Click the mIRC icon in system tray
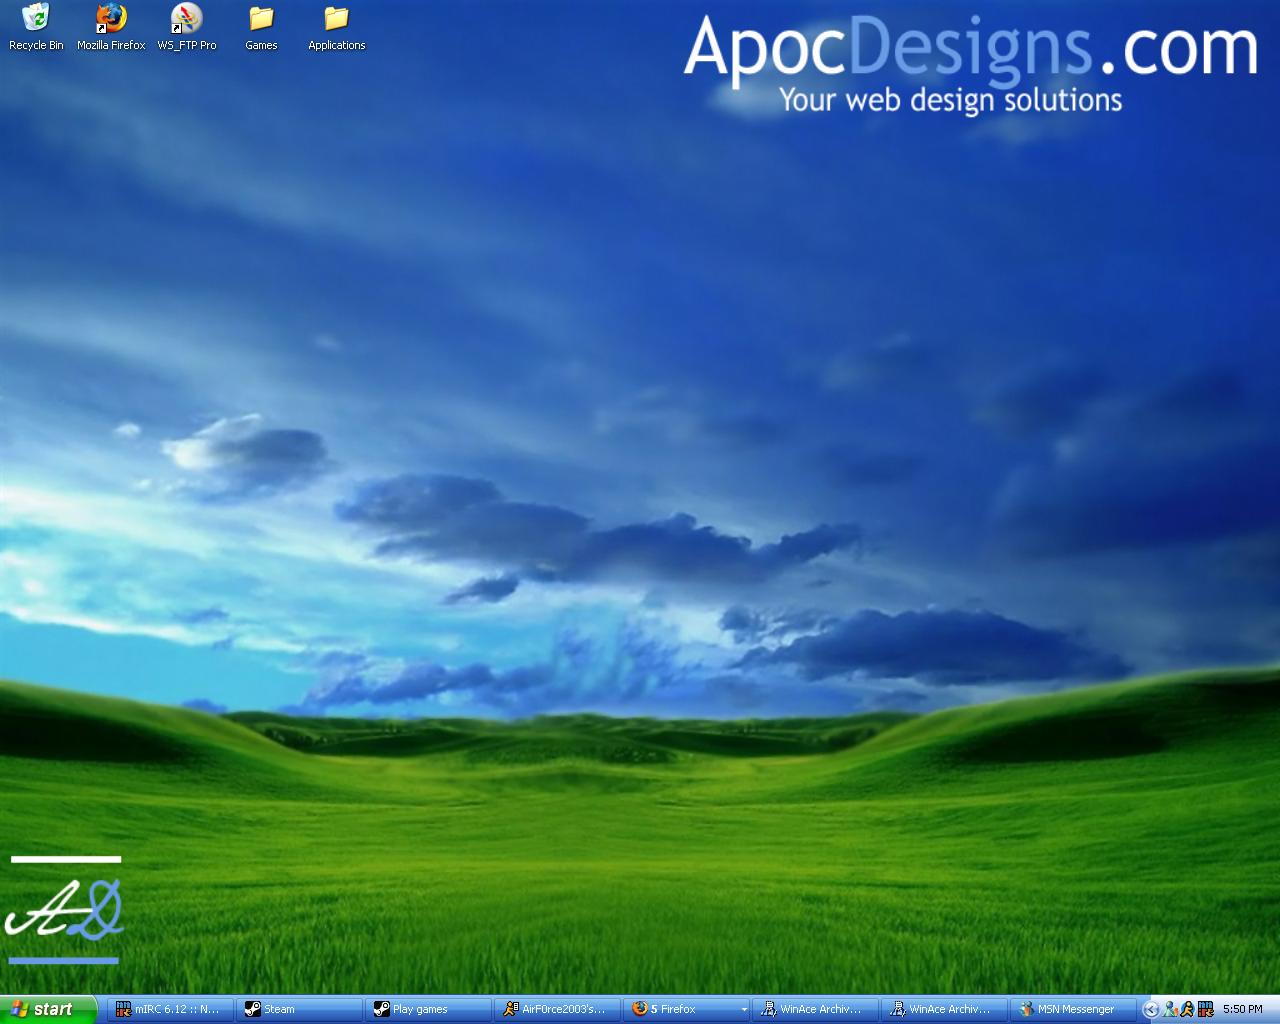Image resolution: width=1280 pixels, height=1024 pixels. 1205,1009
